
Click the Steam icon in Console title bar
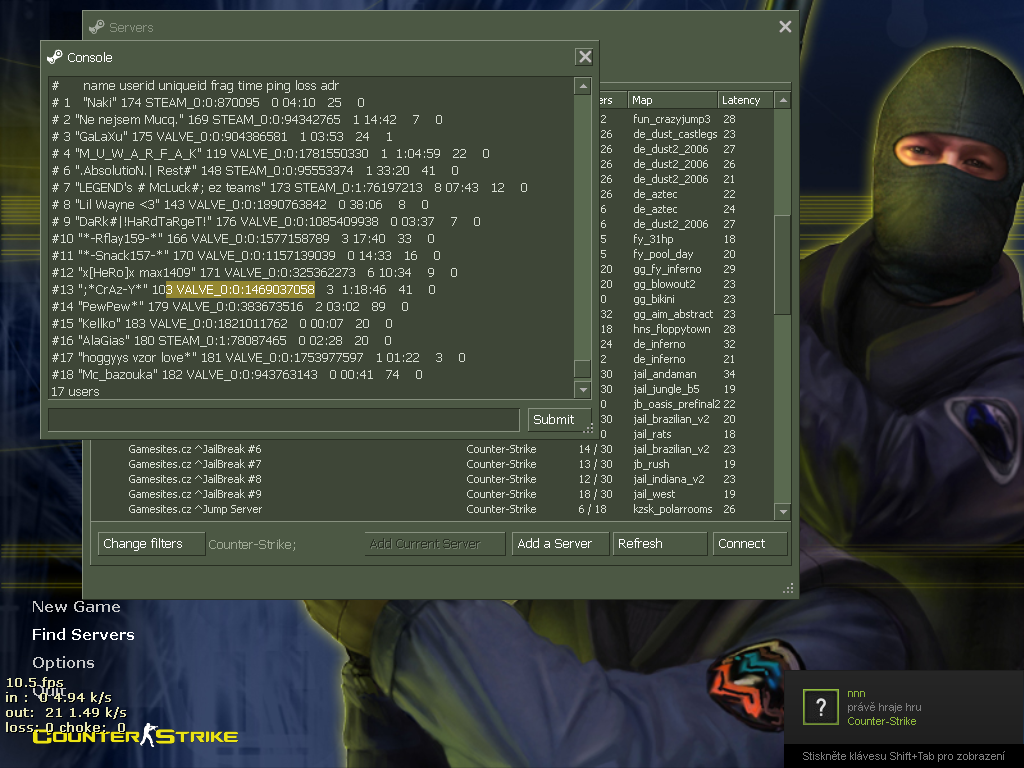coord(54,57)
